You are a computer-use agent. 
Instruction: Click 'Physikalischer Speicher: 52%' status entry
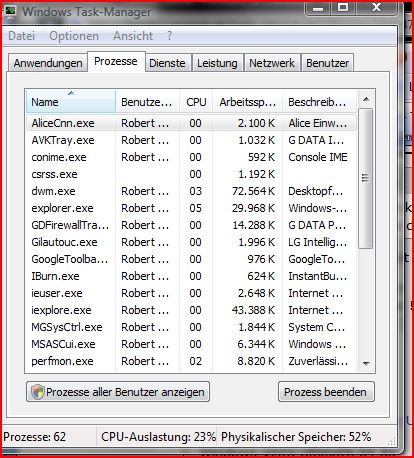point(296,437)
